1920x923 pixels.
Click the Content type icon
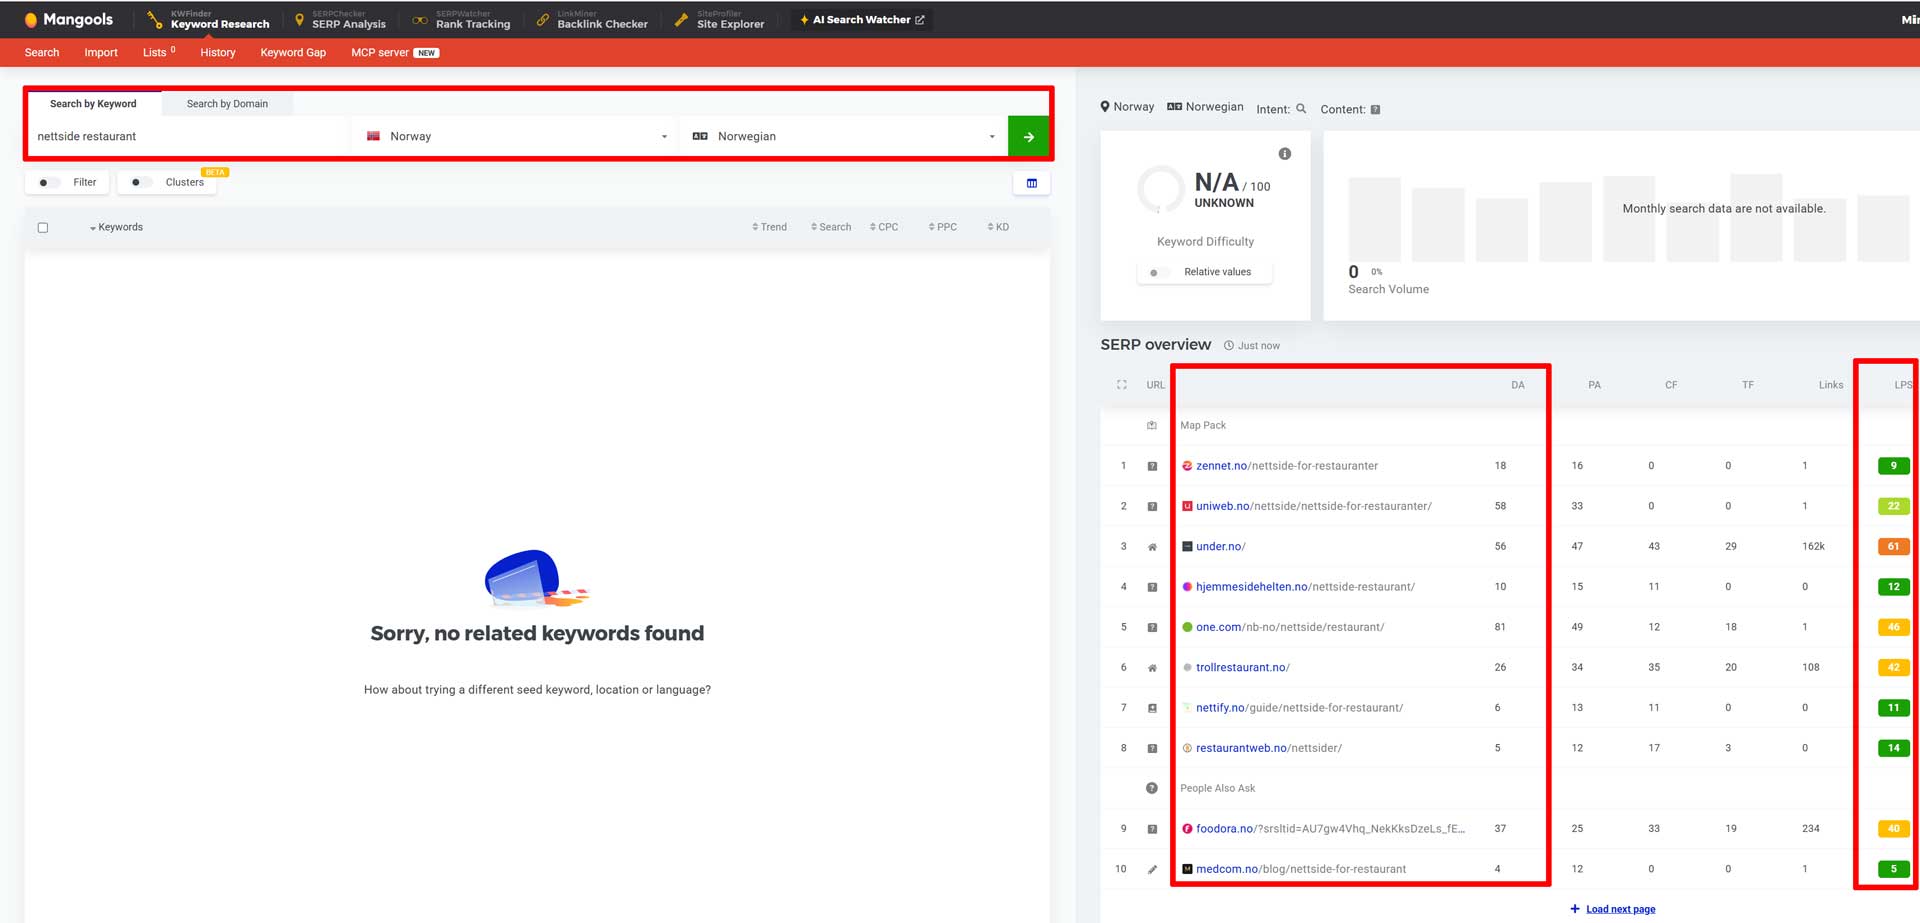pyautogui.click(x=1375, y=109)
